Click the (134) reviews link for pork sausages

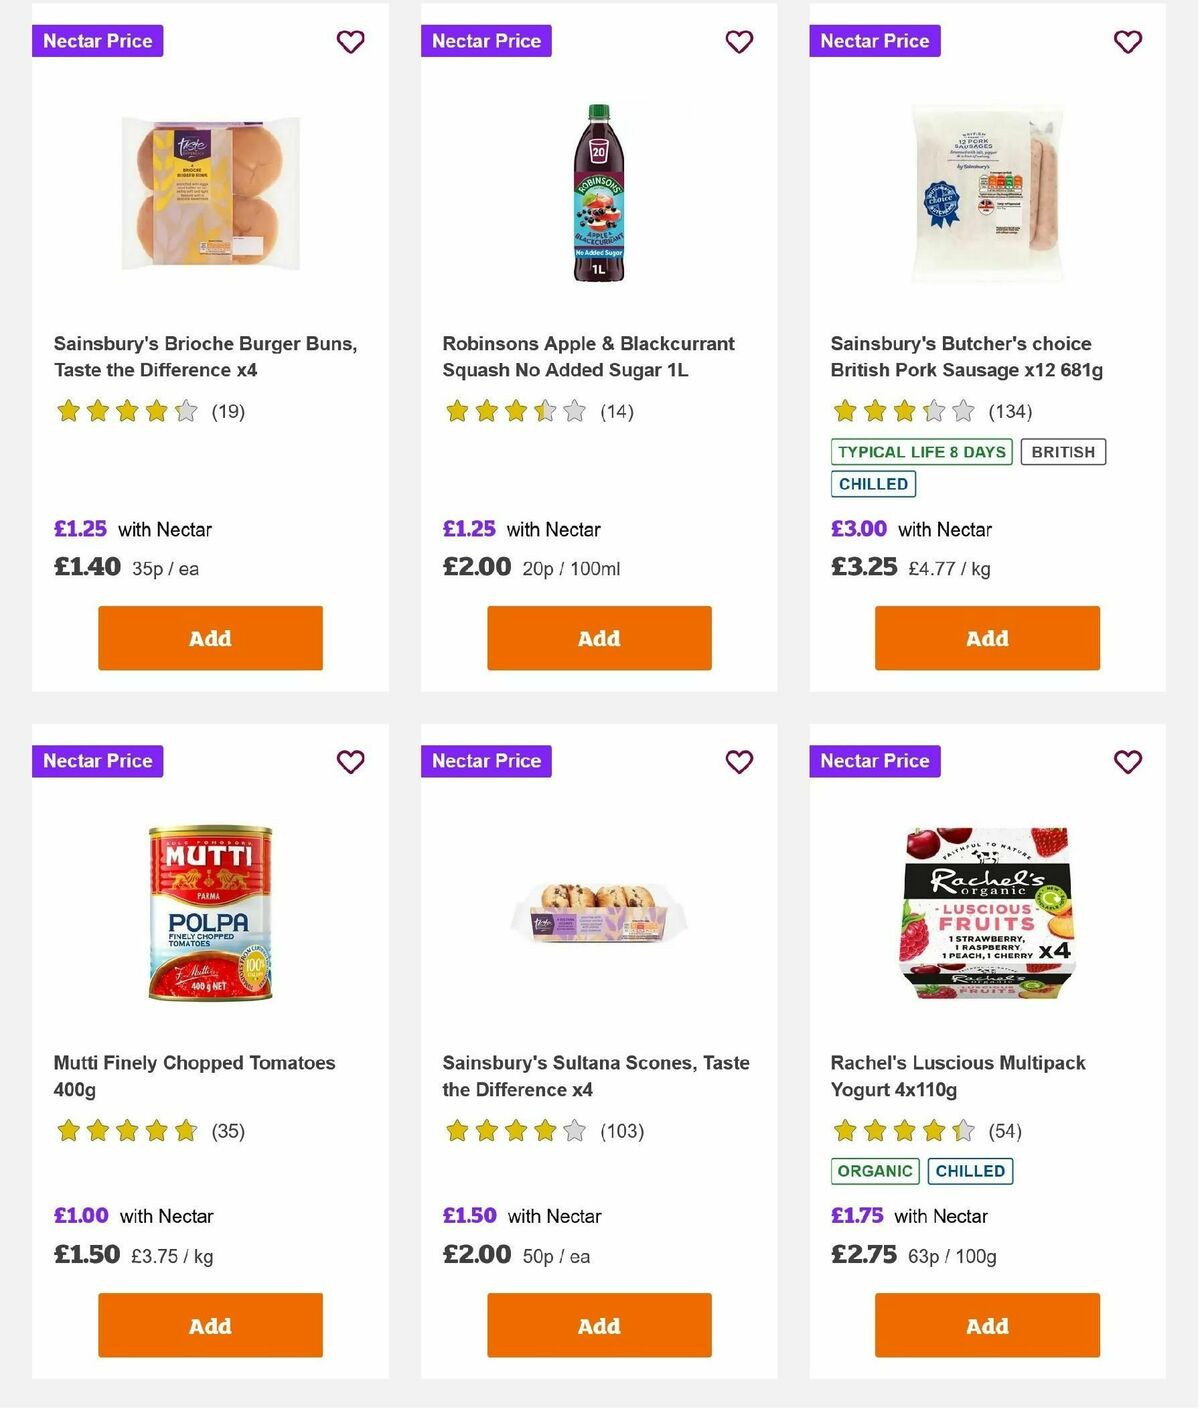pos(1009,411)
